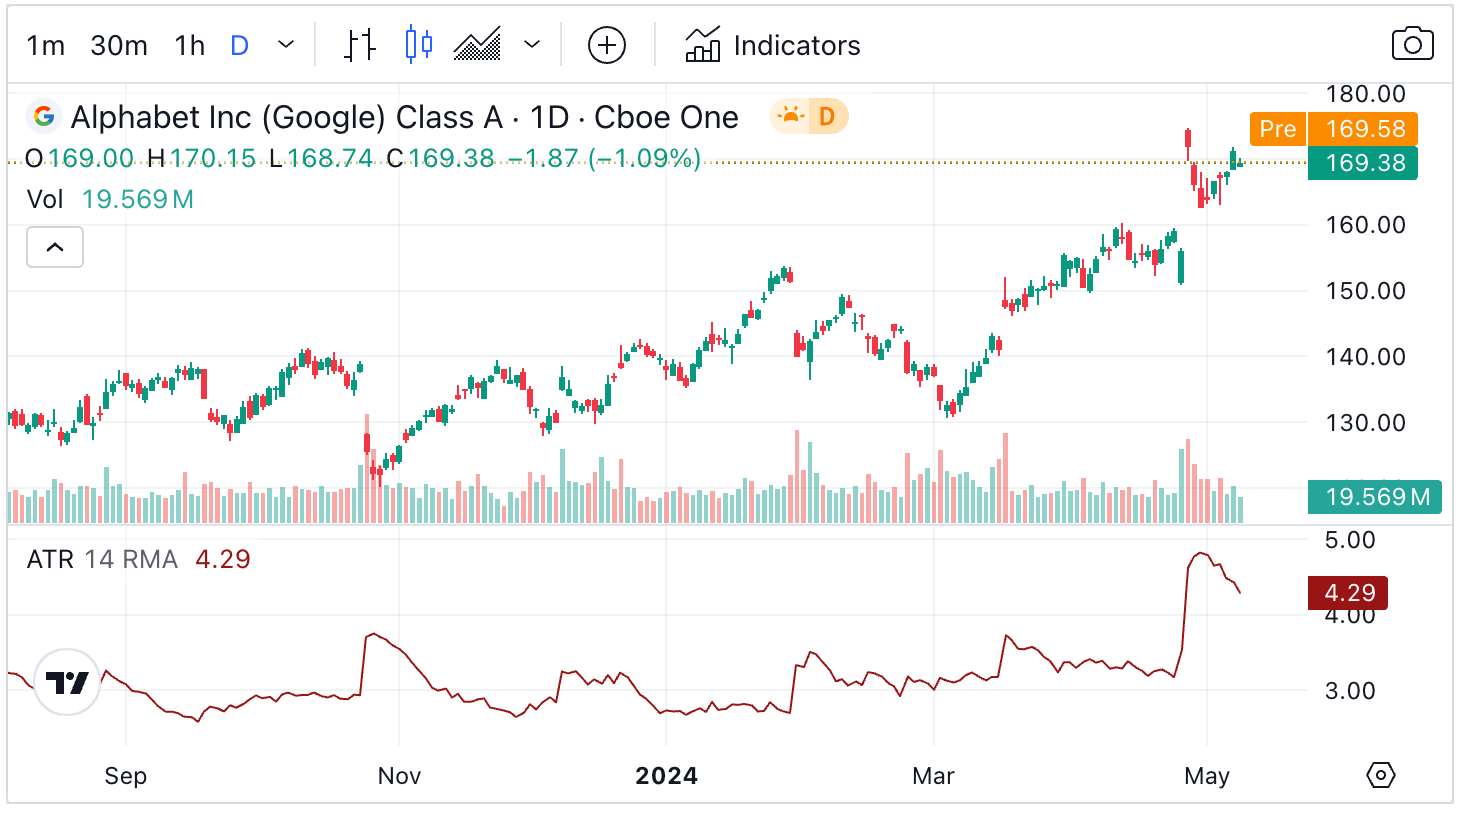Open chart settings with the hexagon icon

click(x=1381, y=775)
